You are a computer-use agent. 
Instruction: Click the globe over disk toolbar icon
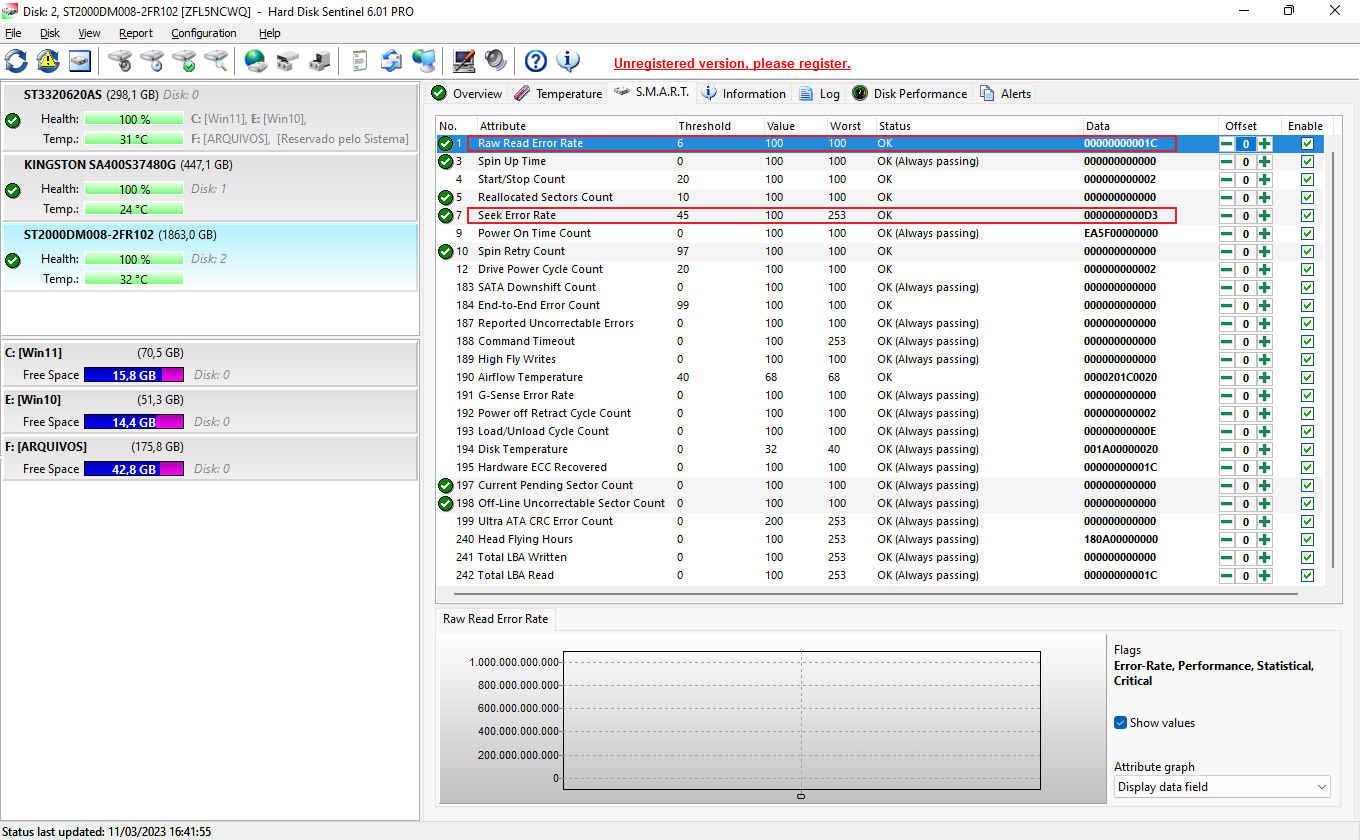pos(256,61)
